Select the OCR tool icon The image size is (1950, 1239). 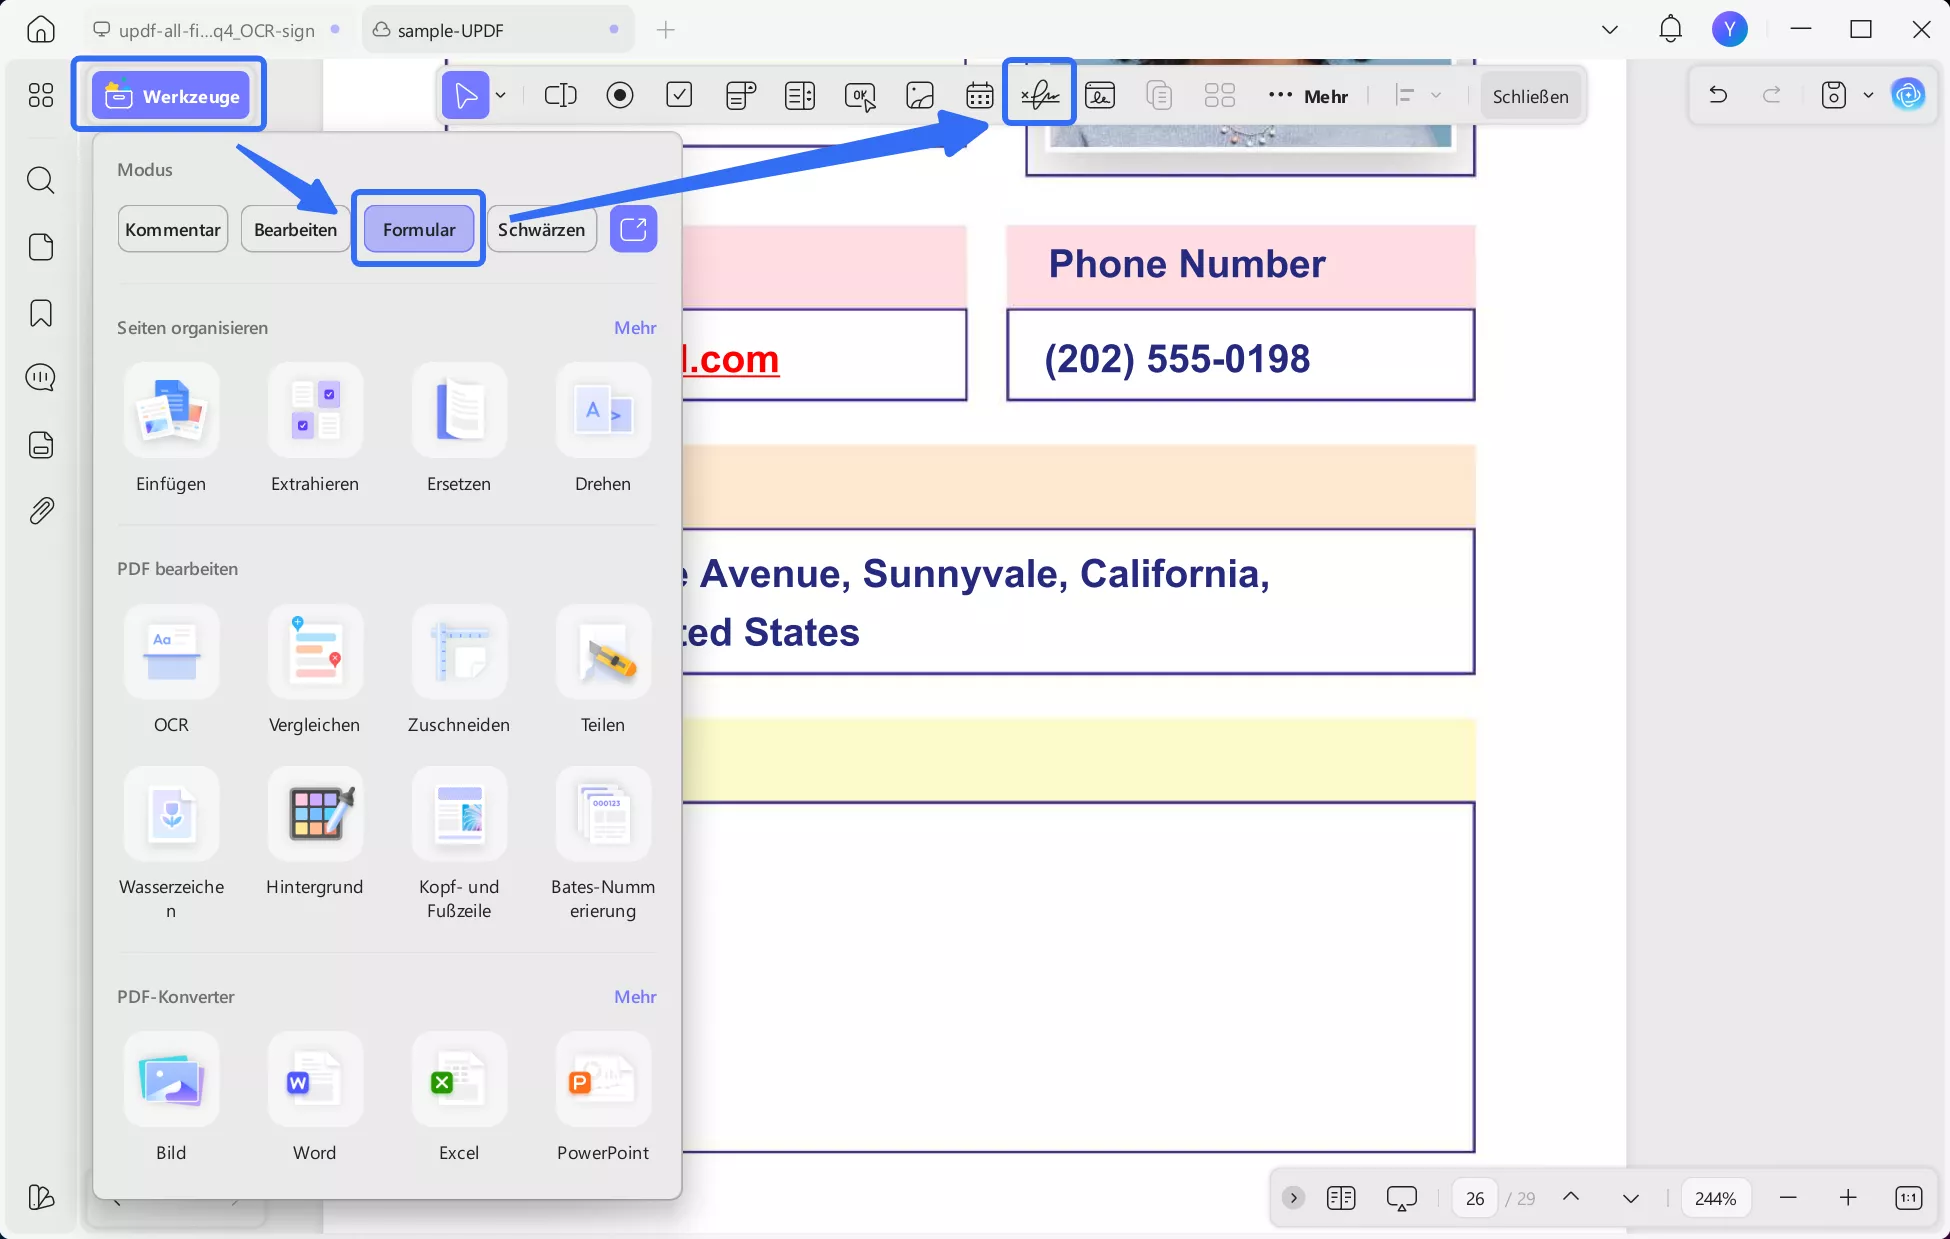click(171, 652)
